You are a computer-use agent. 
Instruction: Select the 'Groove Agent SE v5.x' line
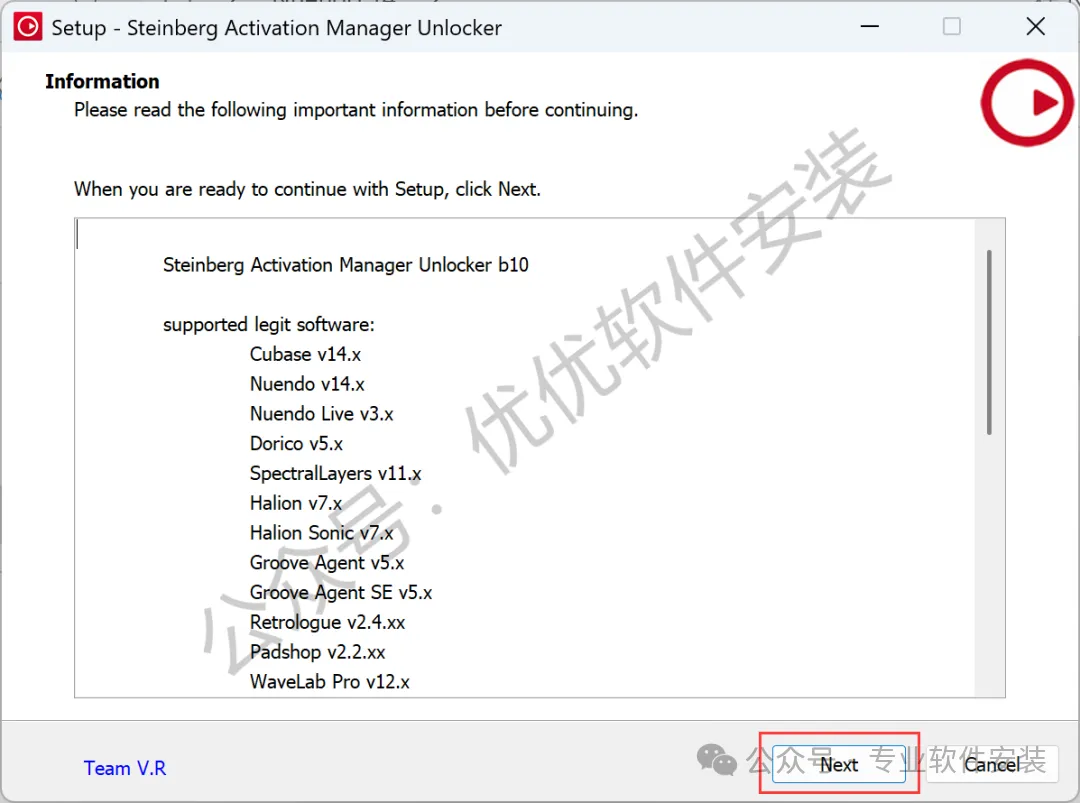pos(341,592)
